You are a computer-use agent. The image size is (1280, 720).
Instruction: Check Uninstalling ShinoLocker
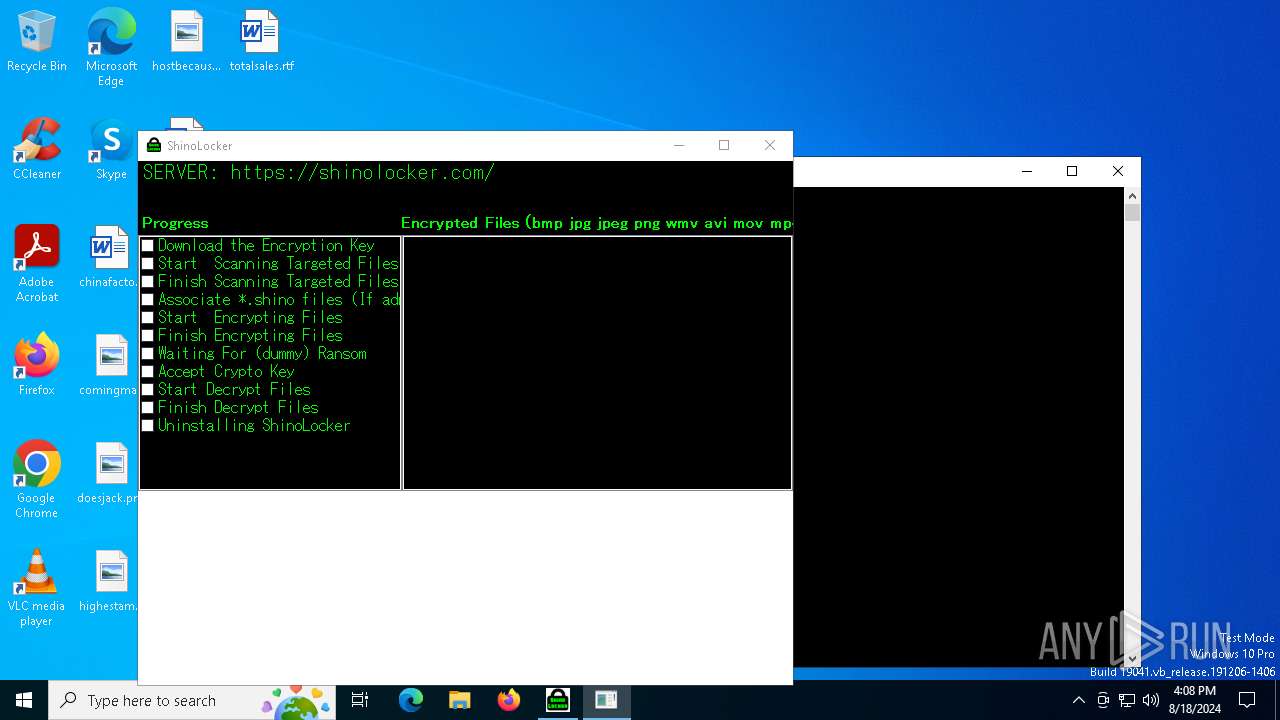coord(148,426)
